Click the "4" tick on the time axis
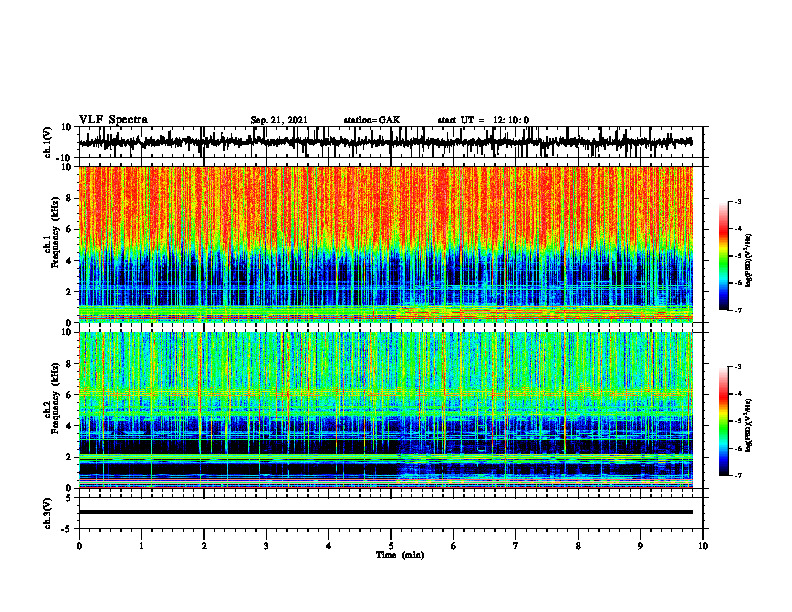Screen dimensions: 792x612 point(329,546)
